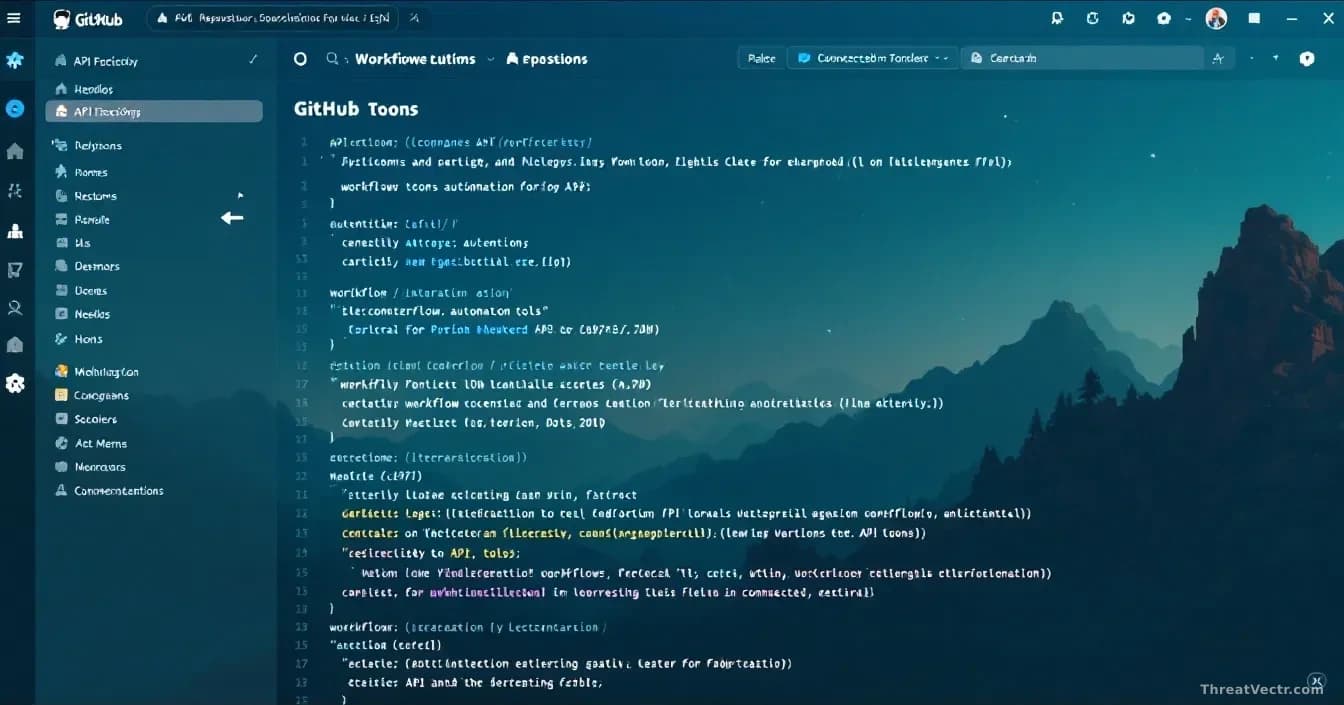Click the shield icon at the toolbar's right end
This screenshot has height=705, width=1344.
coord(1306,59)
